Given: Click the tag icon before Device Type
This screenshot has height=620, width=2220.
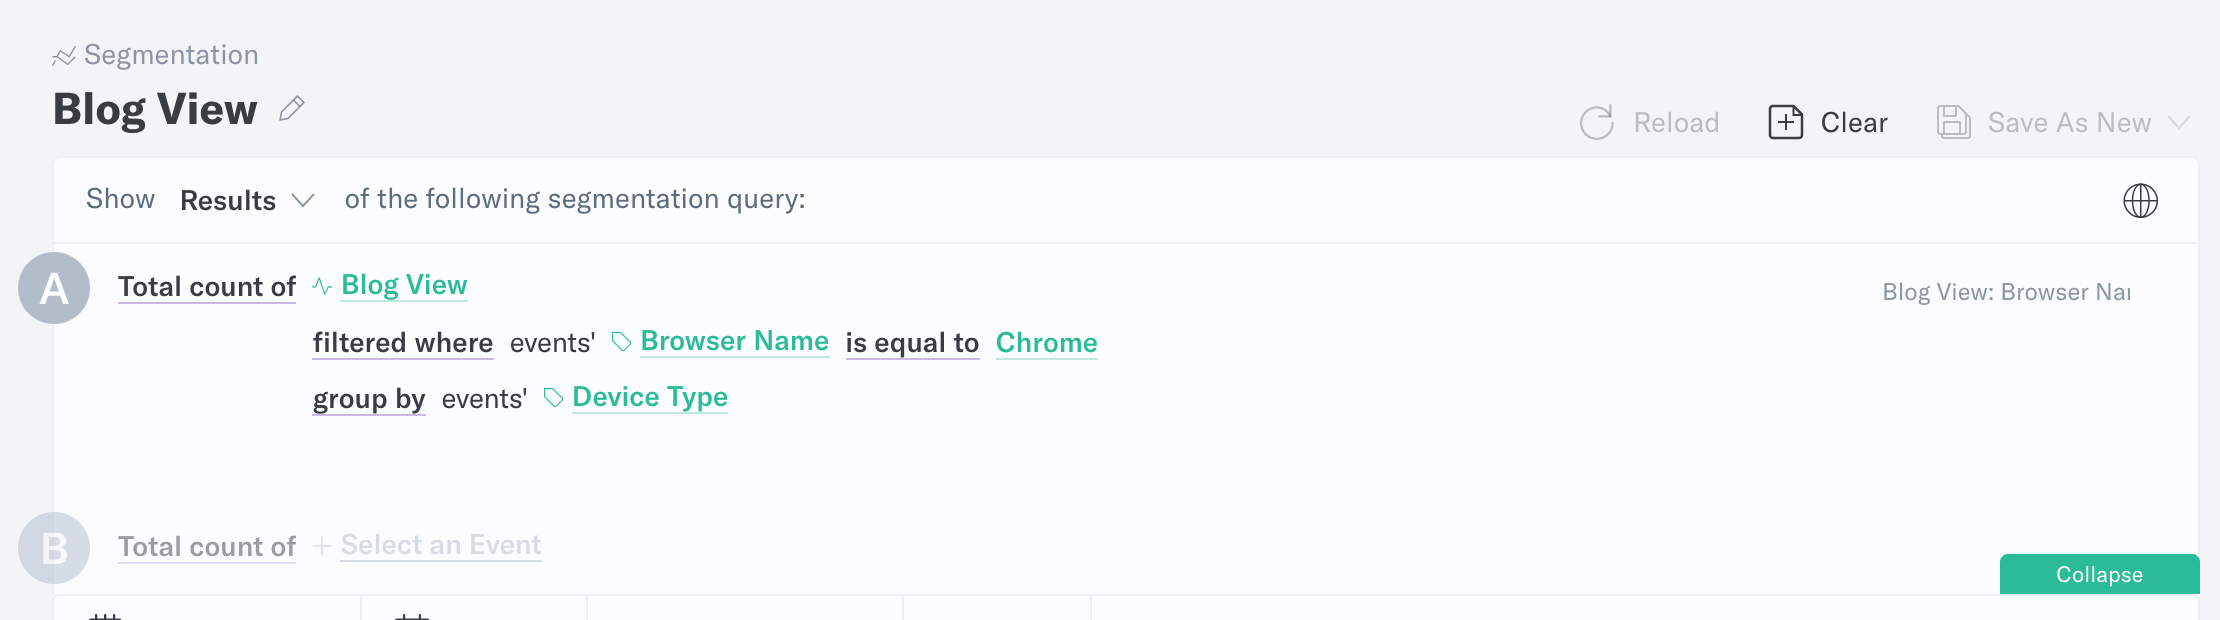Looking at the screenshot, I should (553, 398).
